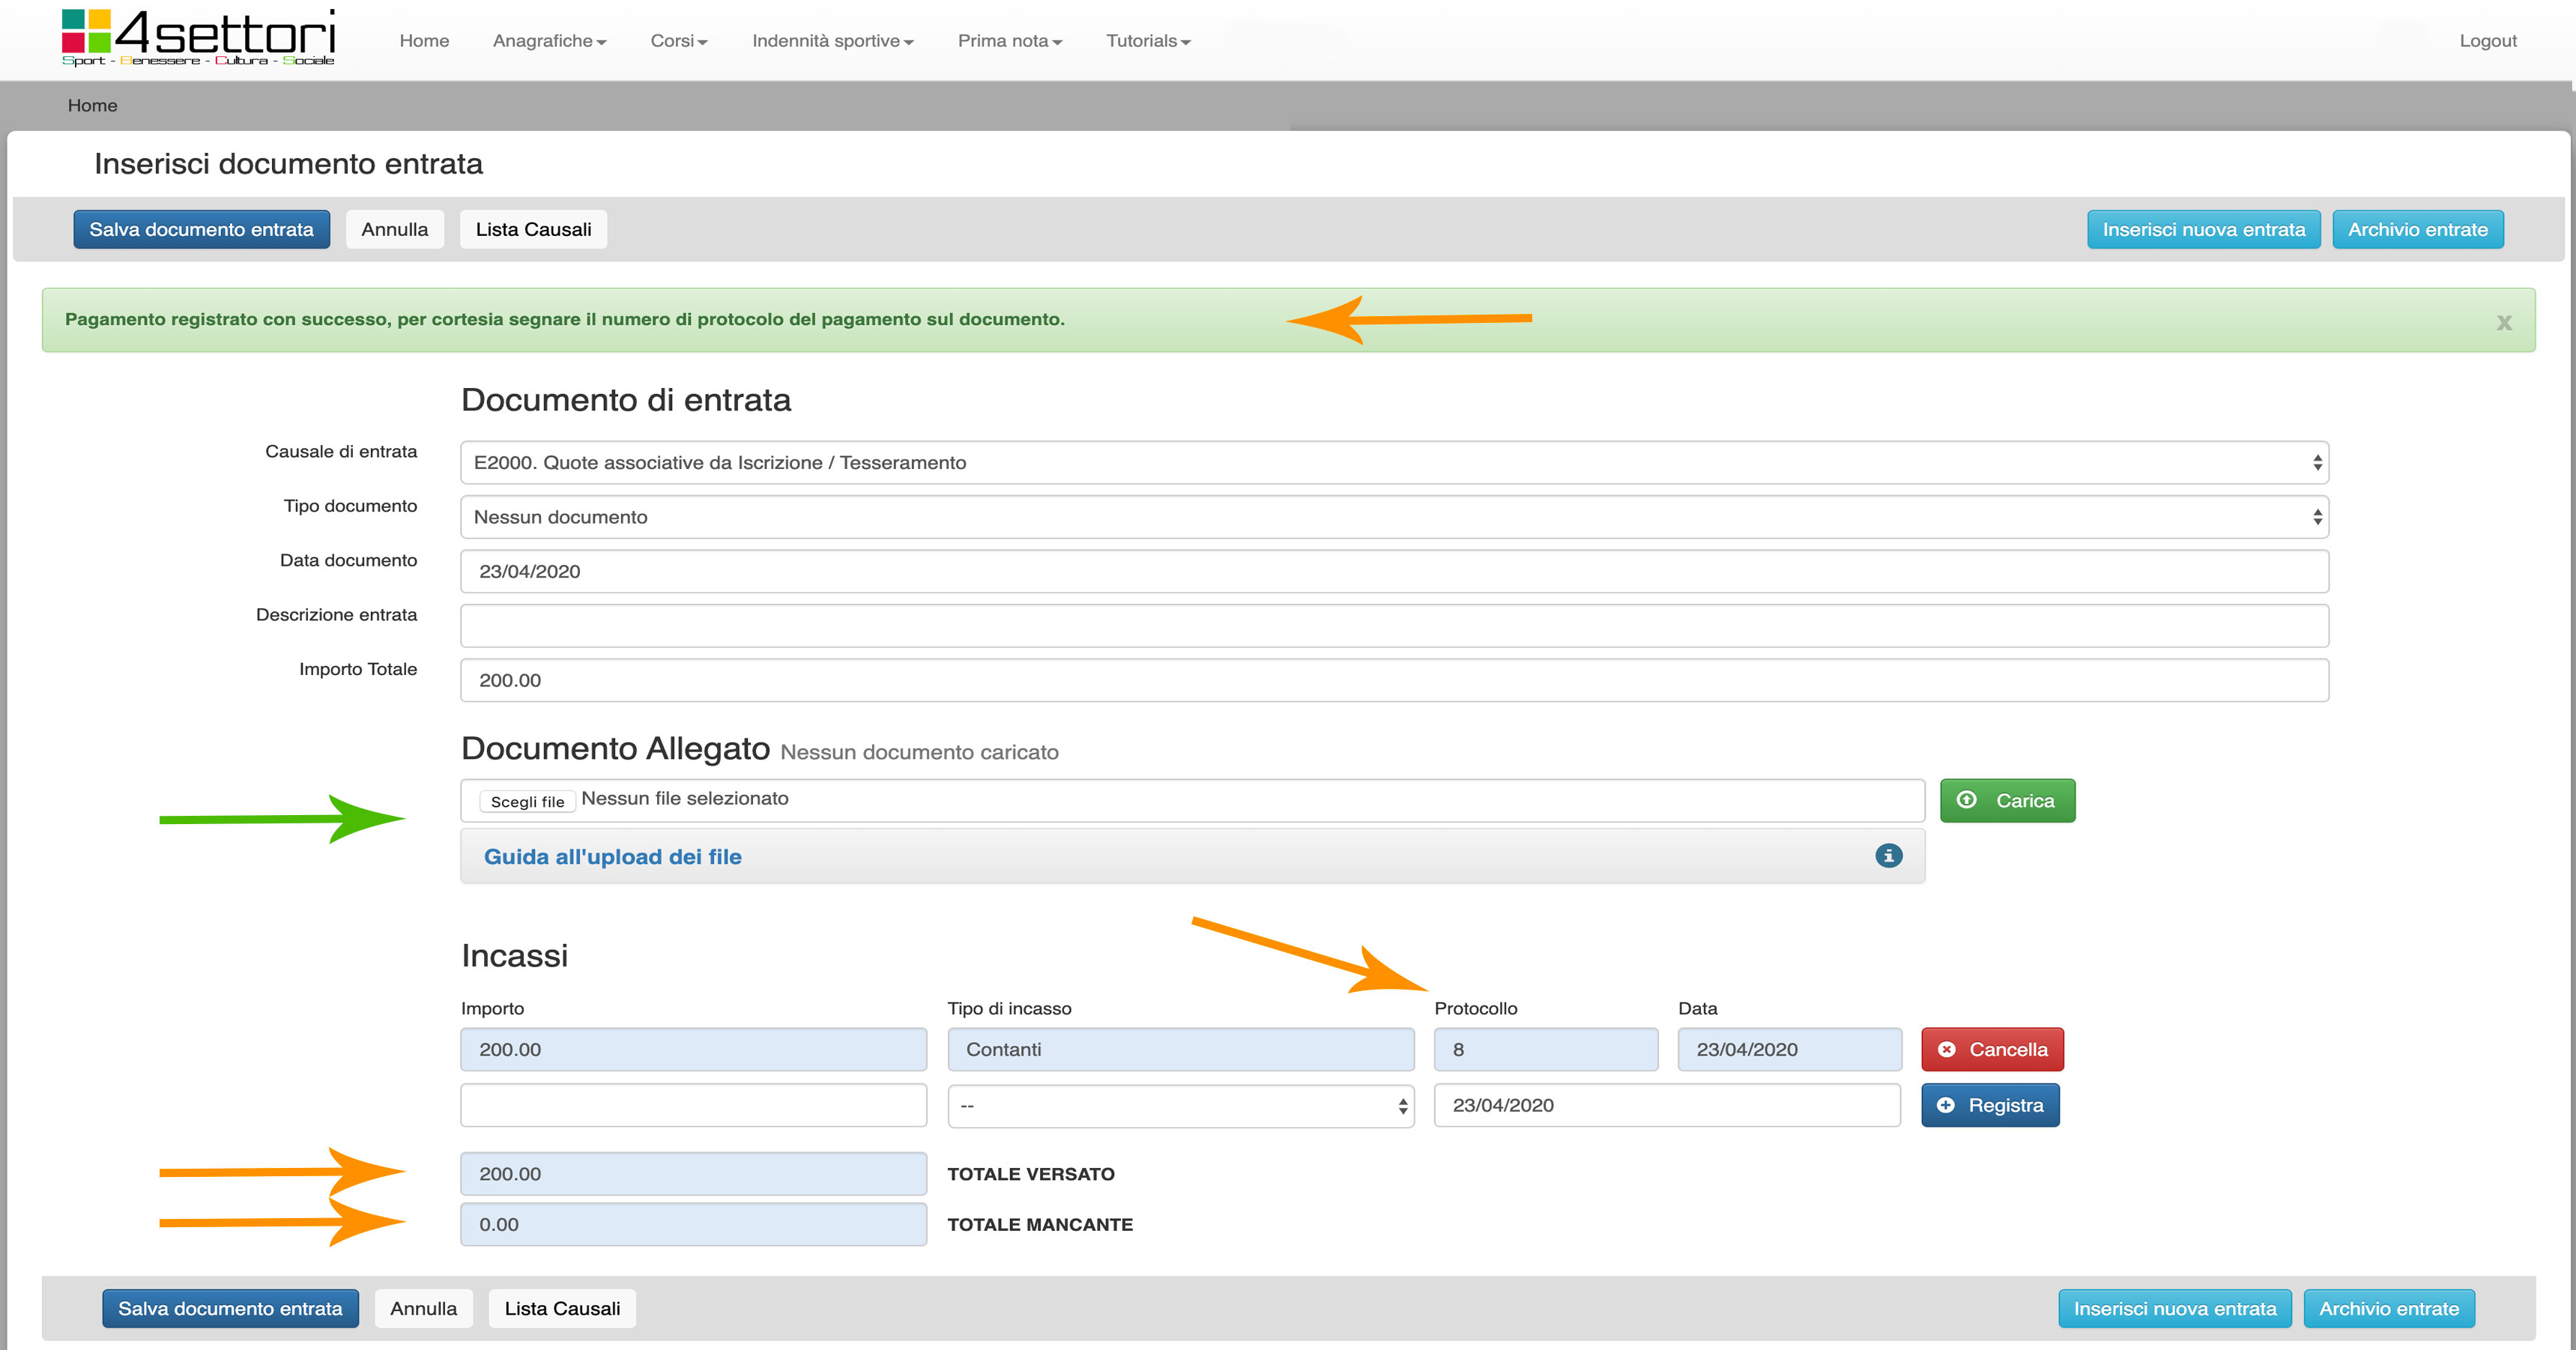Click the 4settori logo
The width and height of the screenshot is (2576, 1350).
[x=198, y=38]
